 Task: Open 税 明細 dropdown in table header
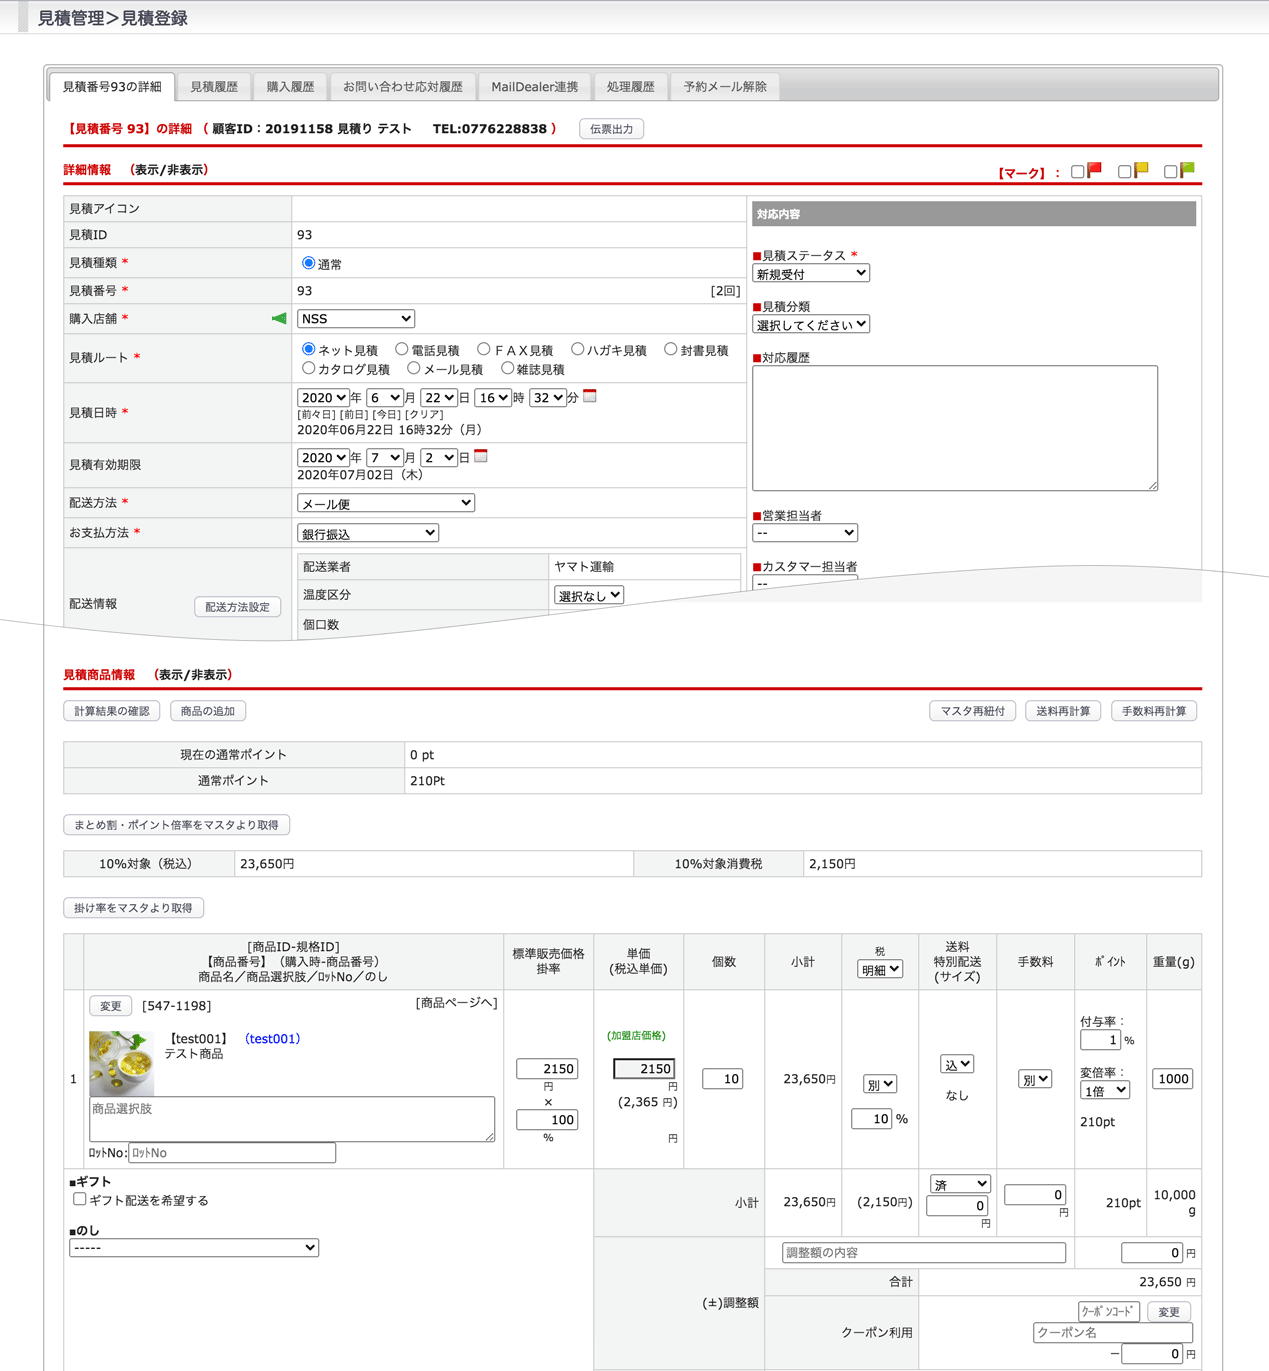(x=880, y=969)
